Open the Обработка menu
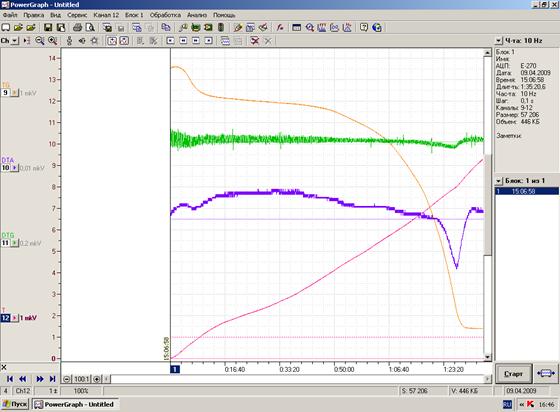This screenshot has height=412, width=560. coord(165,15)
